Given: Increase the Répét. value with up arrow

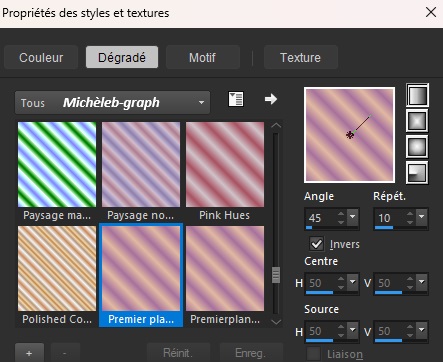Looking at the screenshot, I should coord(410,213).
